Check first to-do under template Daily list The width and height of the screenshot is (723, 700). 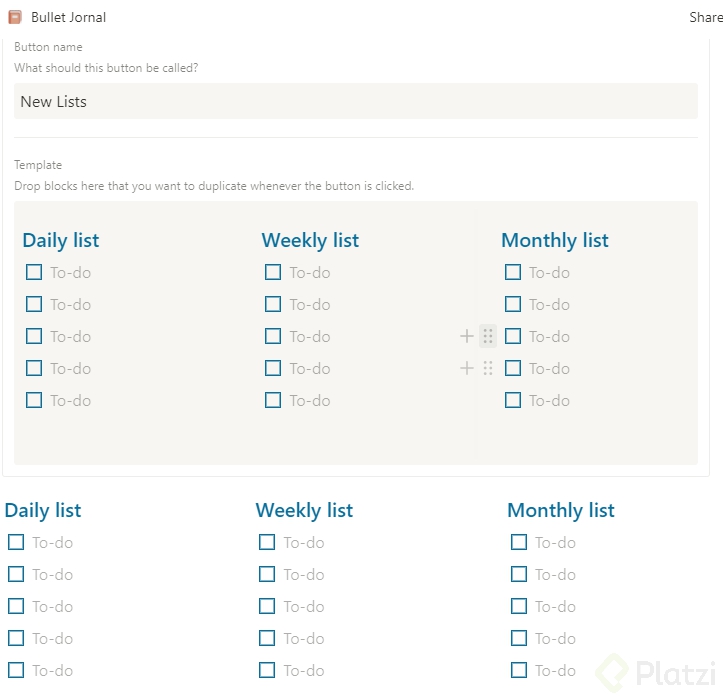click(x=34, y=272)
